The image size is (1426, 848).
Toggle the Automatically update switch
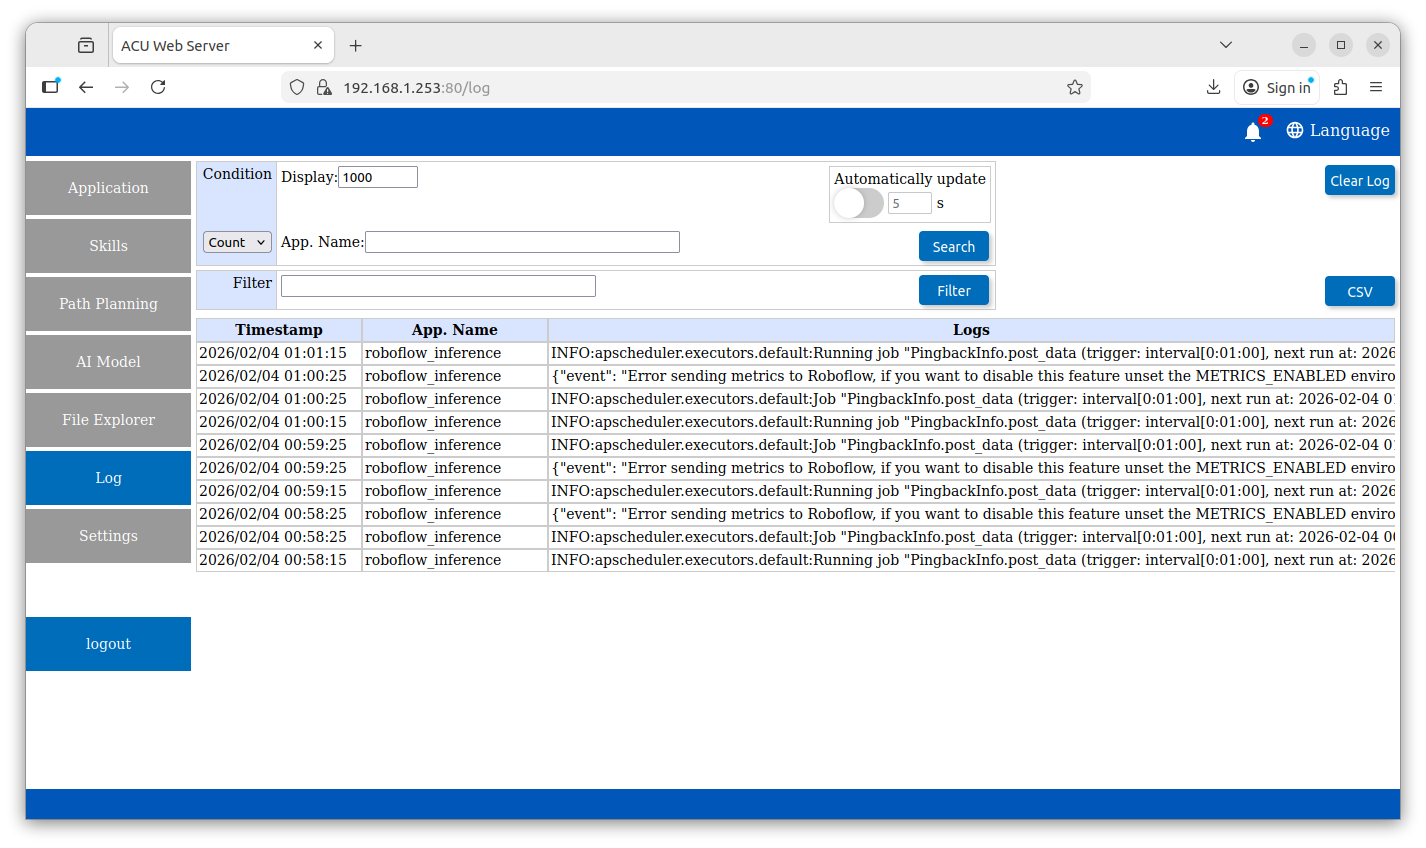(858, 203)
